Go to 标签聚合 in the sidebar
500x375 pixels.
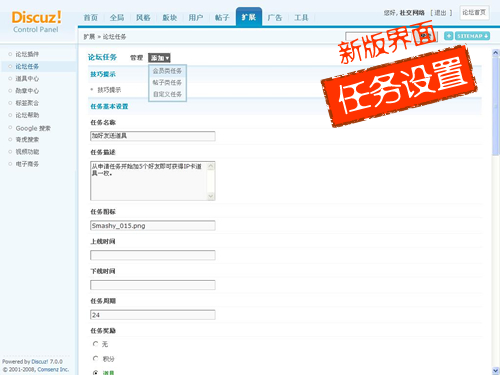point(27,103)
